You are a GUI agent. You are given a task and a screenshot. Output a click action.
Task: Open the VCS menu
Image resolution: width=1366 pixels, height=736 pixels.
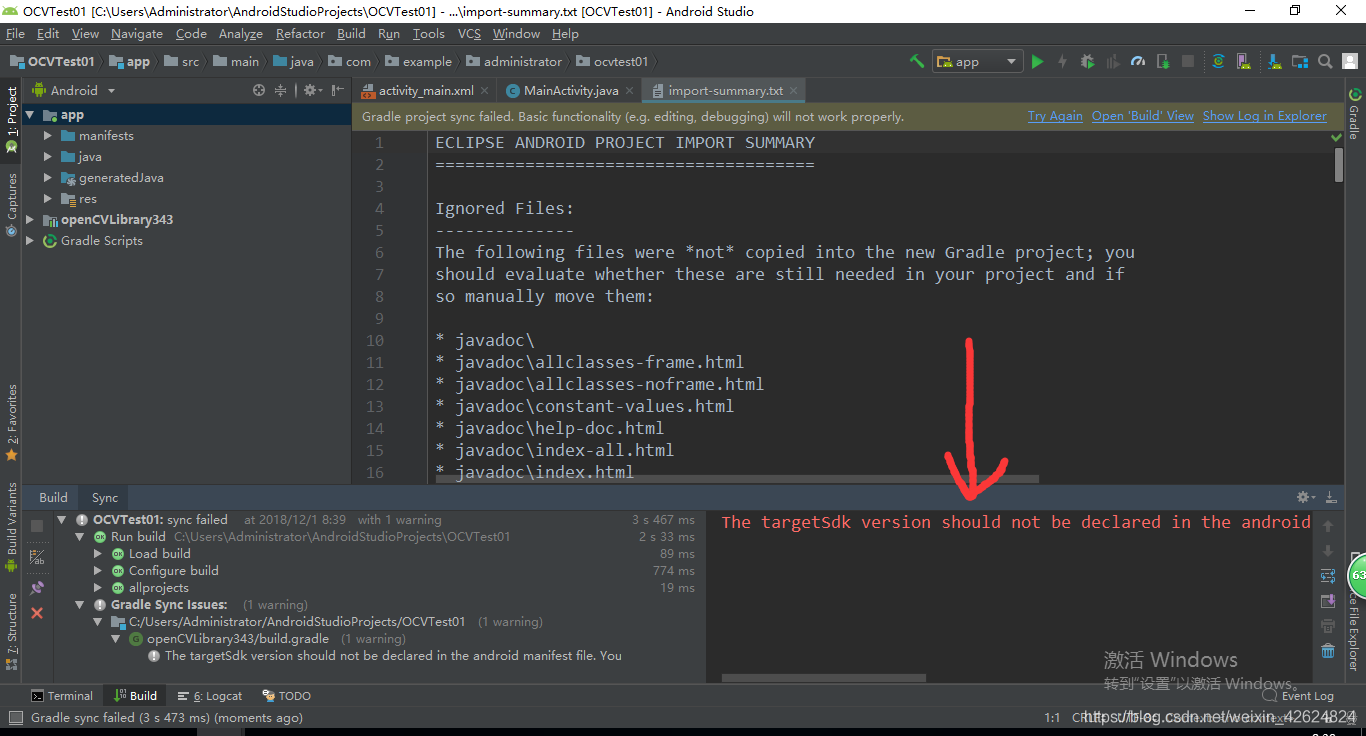pos(469,33)
